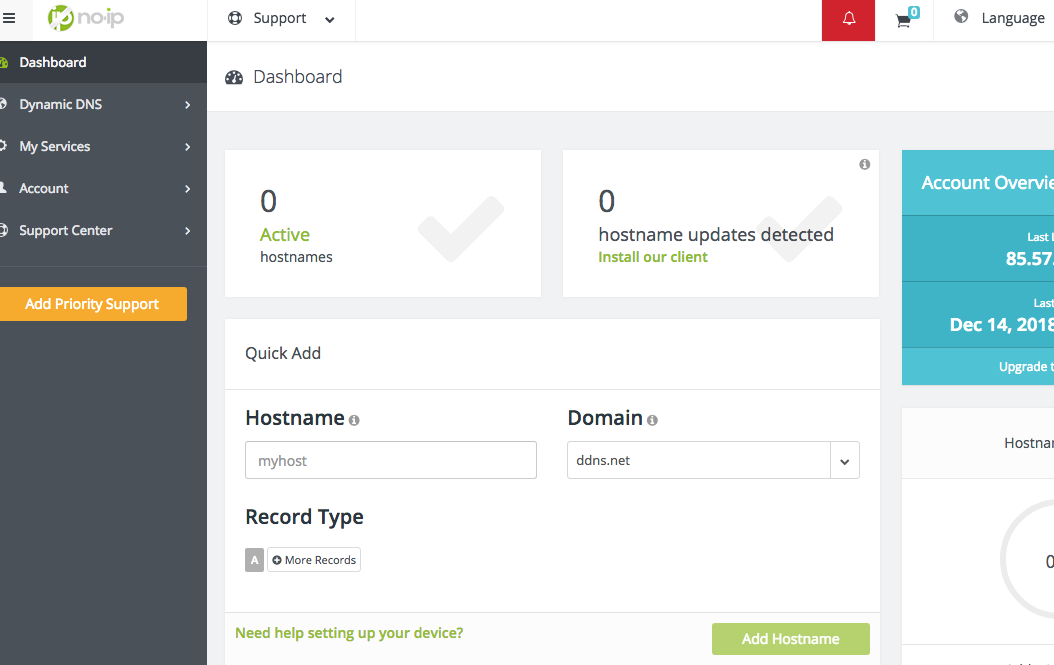Click the Add Hostname button
Image resolution: width=1054 pixels, height=665 pixels.
pos(790,639)
